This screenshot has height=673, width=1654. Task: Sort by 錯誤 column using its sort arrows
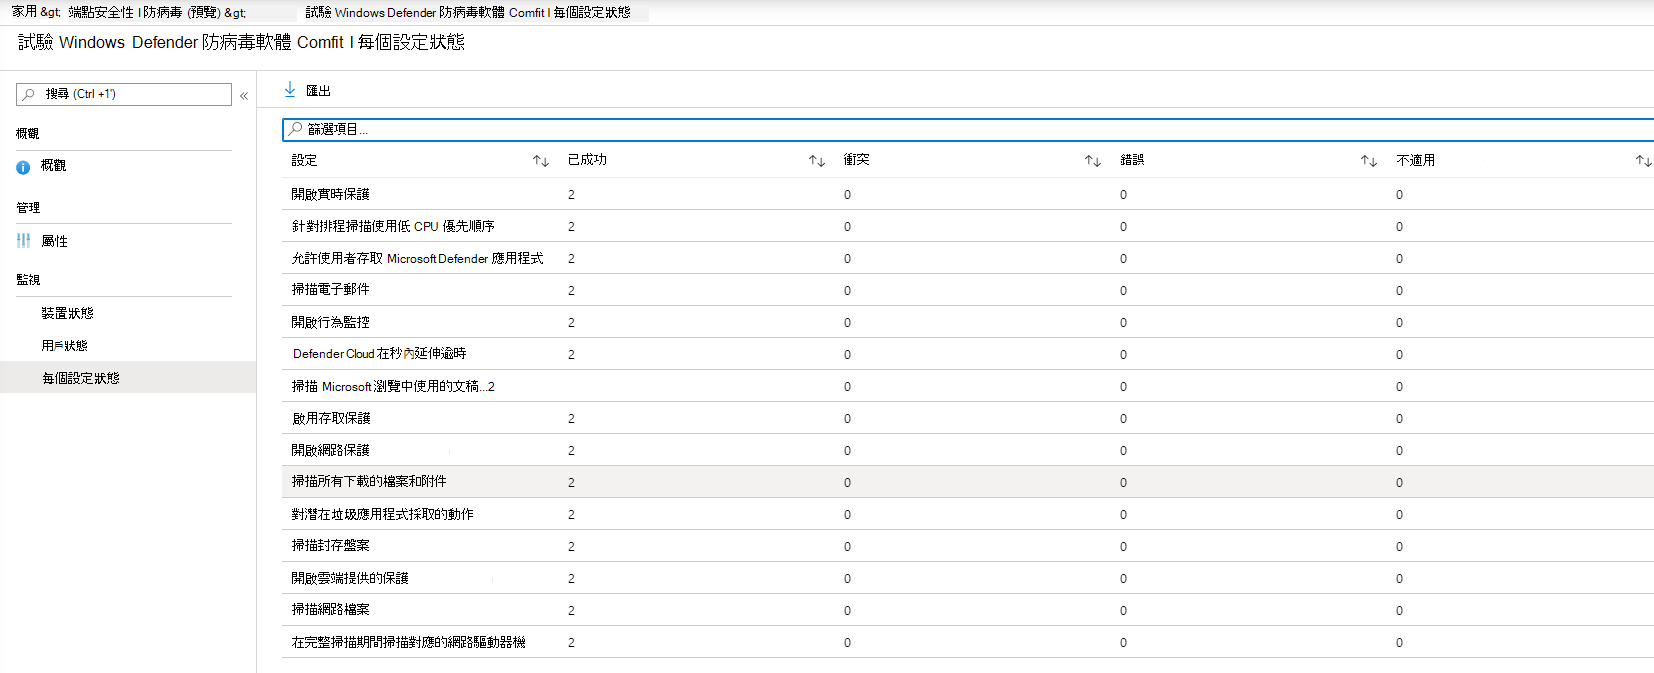tap(1369, 161)
